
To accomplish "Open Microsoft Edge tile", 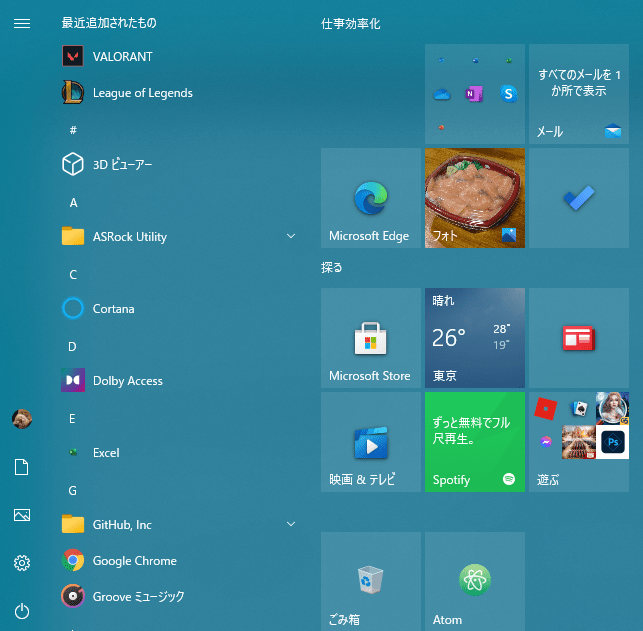I will pyautogui.click(x=371, y=198).
